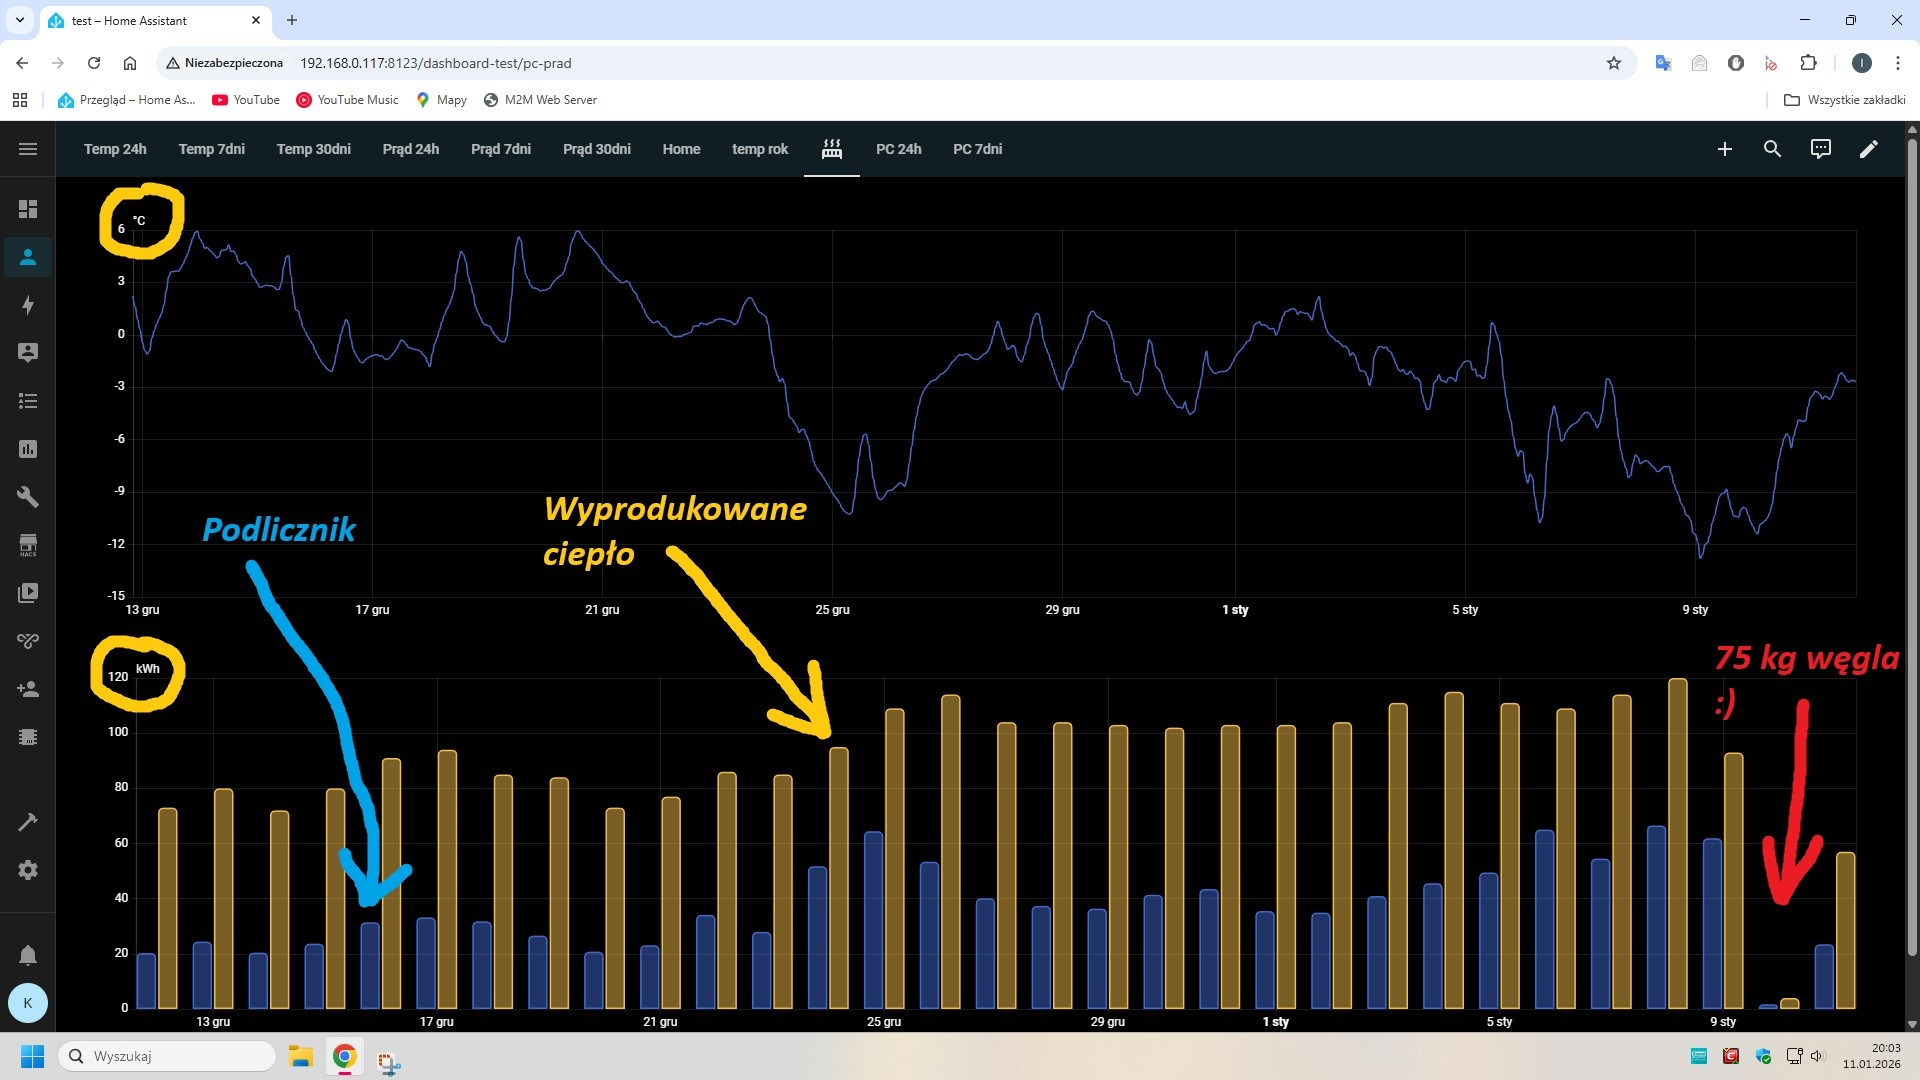The height and width of the screenshot is (1080, 1920).
Task: Open the Assist chat bubble icon
Action: (x=1820, y=149)
